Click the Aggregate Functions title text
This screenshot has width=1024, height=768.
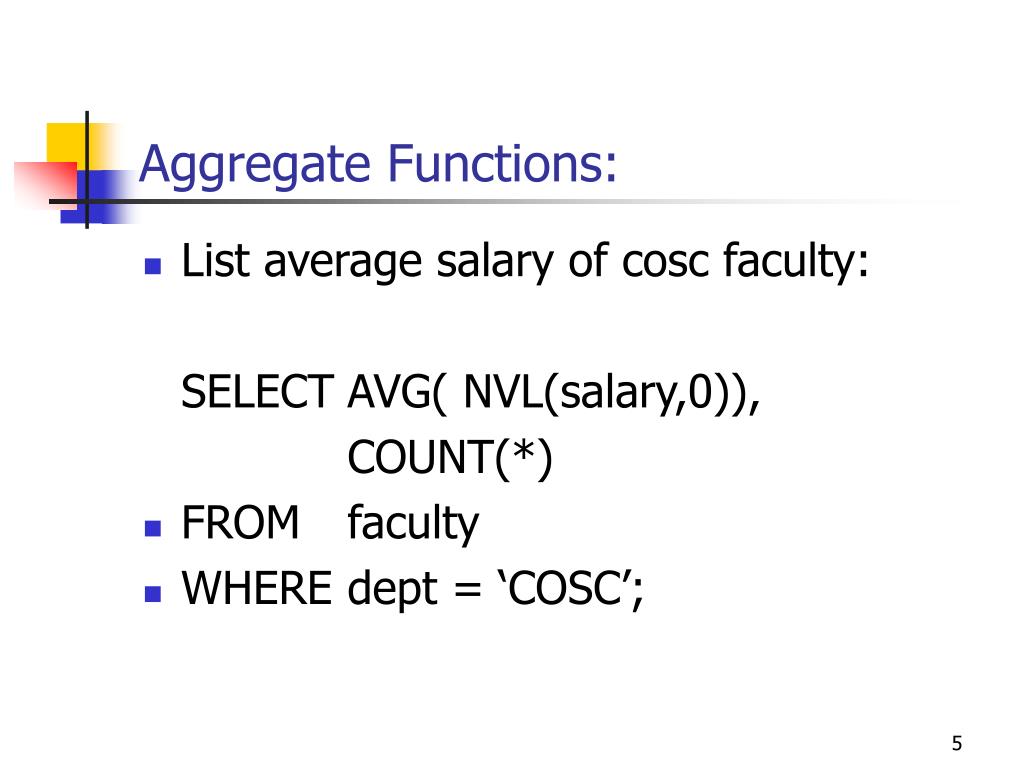point(377,165)
